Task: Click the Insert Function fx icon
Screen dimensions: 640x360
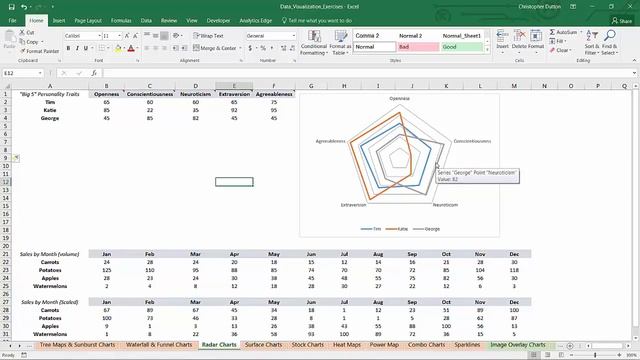Action: 94,73
